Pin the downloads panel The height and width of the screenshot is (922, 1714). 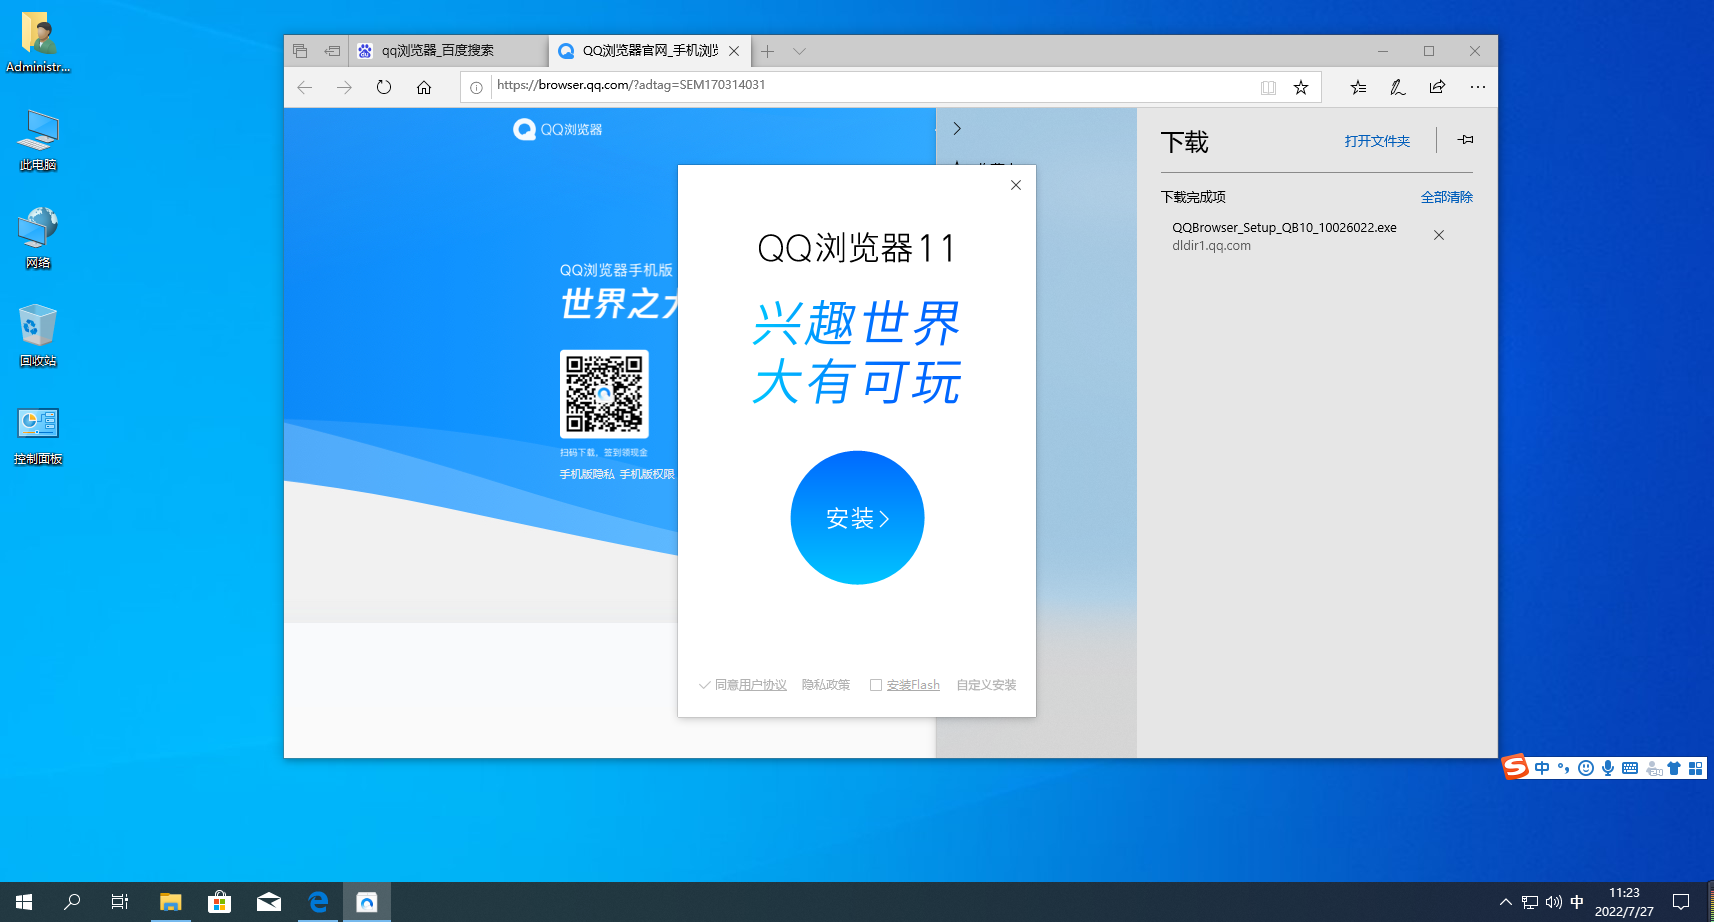1466,140
